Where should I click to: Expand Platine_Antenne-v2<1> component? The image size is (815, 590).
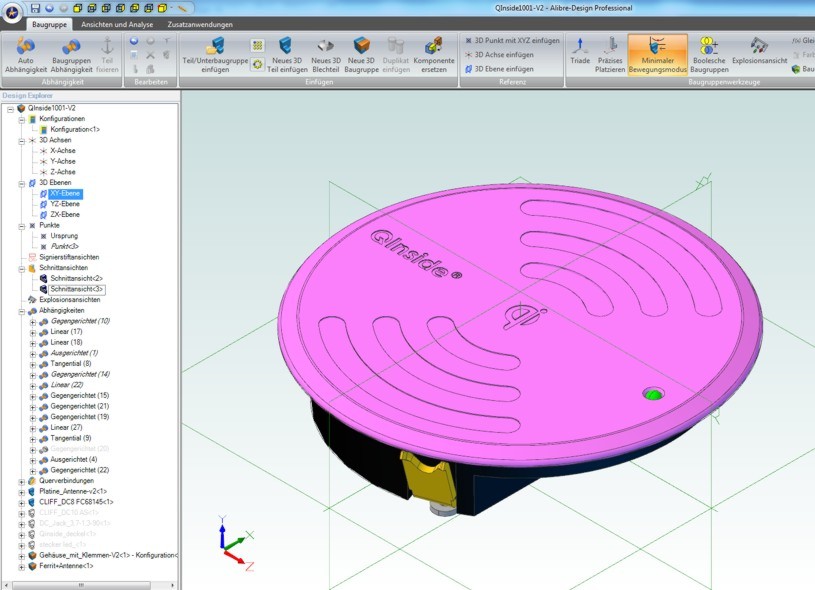(22, 492)
